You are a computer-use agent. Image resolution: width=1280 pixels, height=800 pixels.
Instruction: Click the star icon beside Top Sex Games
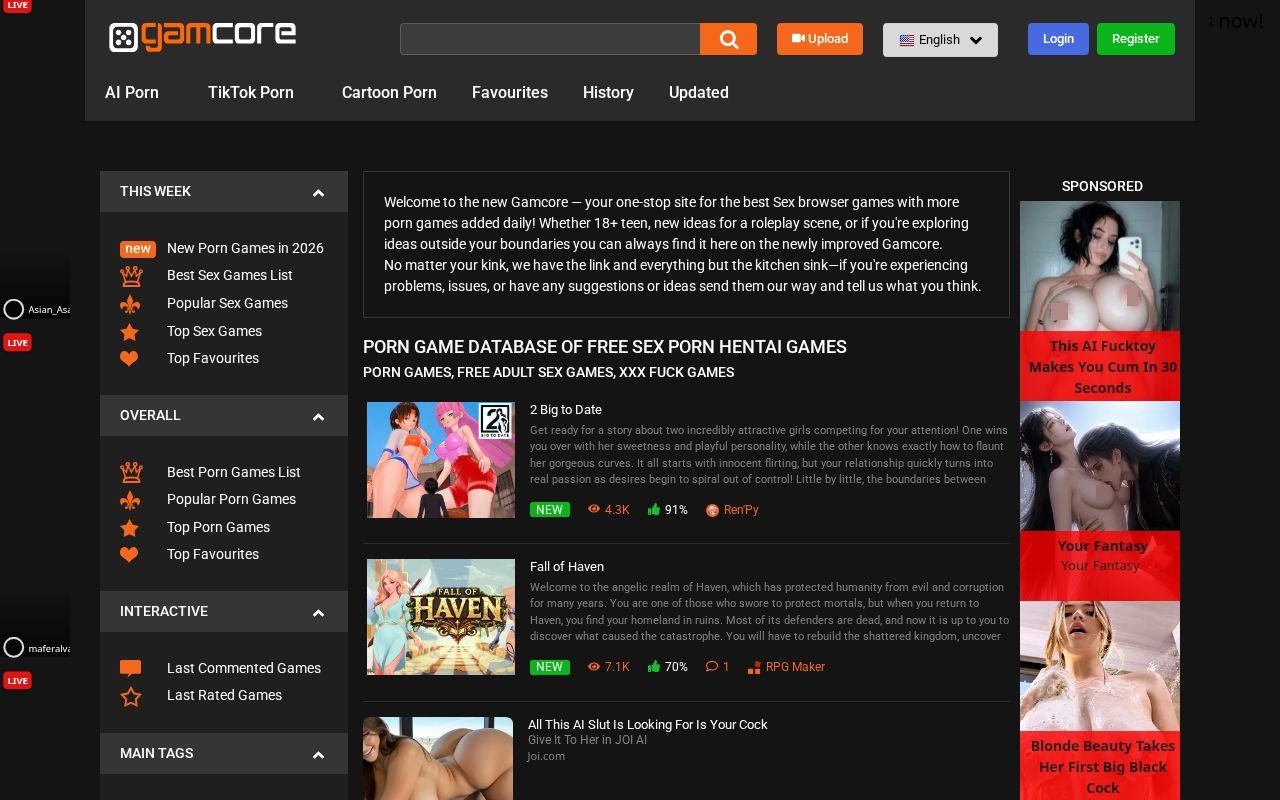click(129, 332)
